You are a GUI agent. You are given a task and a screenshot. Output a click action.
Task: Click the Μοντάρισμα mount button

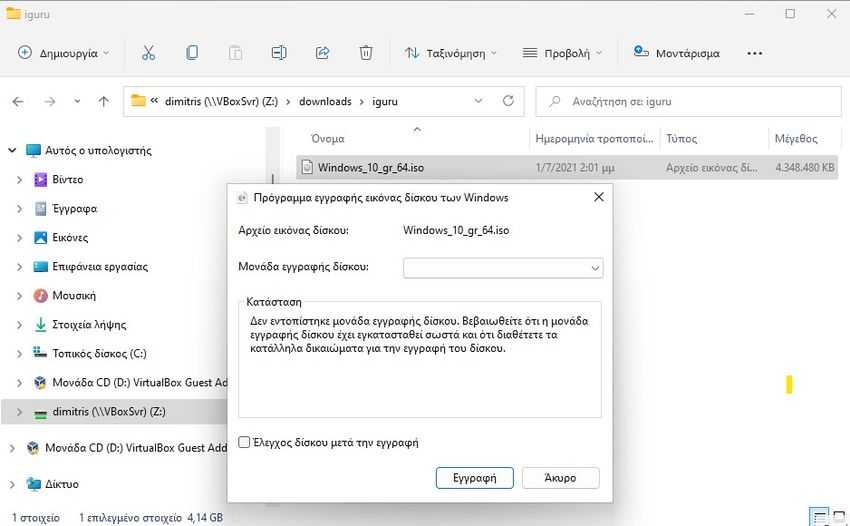coord(677,53)
